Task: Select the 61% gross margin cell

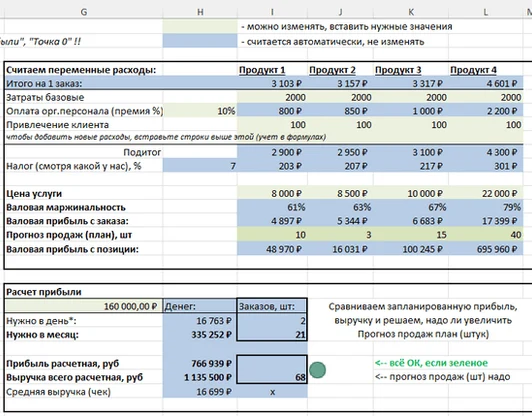Action: tap(272, 207)
